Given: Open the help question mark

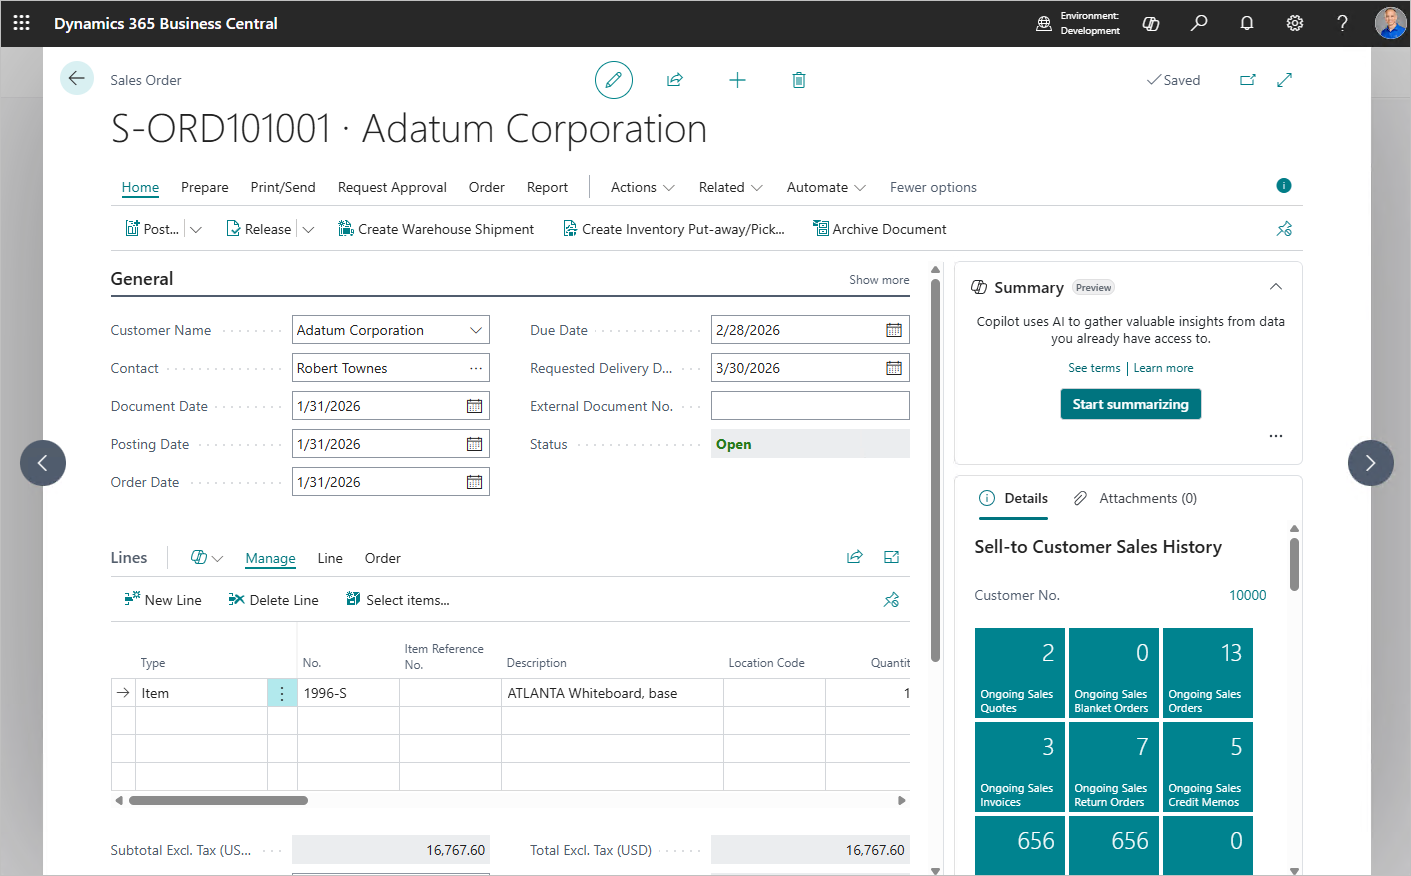Looking at the screenshot, I should 1343,23.
